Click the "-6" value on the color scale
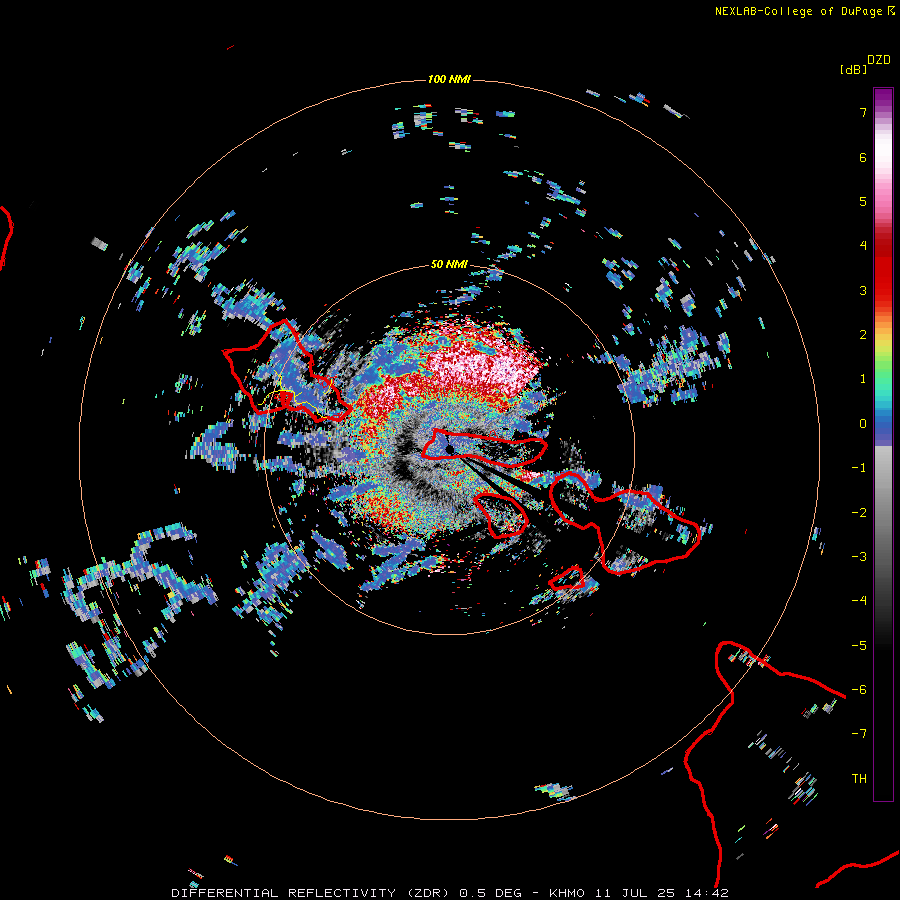The image size is (900, 900). (x=859, y=690)
